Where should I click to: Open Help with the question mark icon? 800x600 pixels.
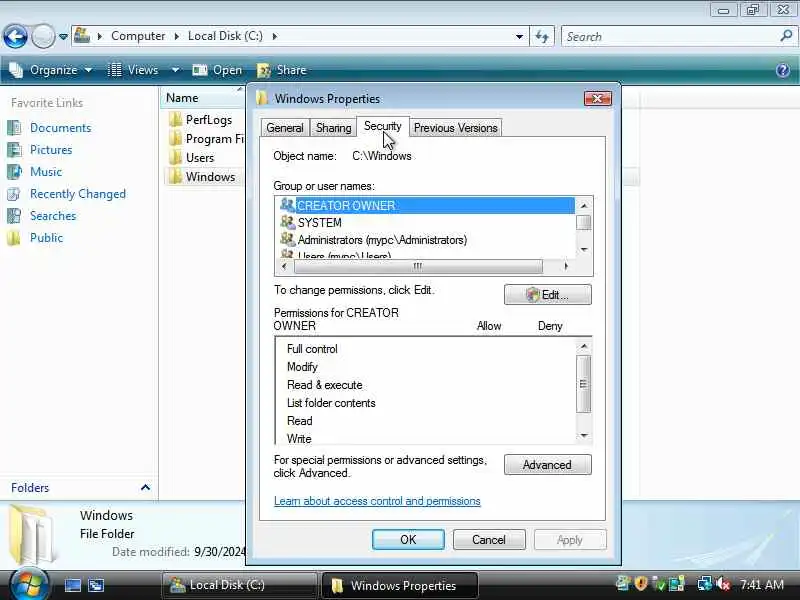click(x=783, y=70)
